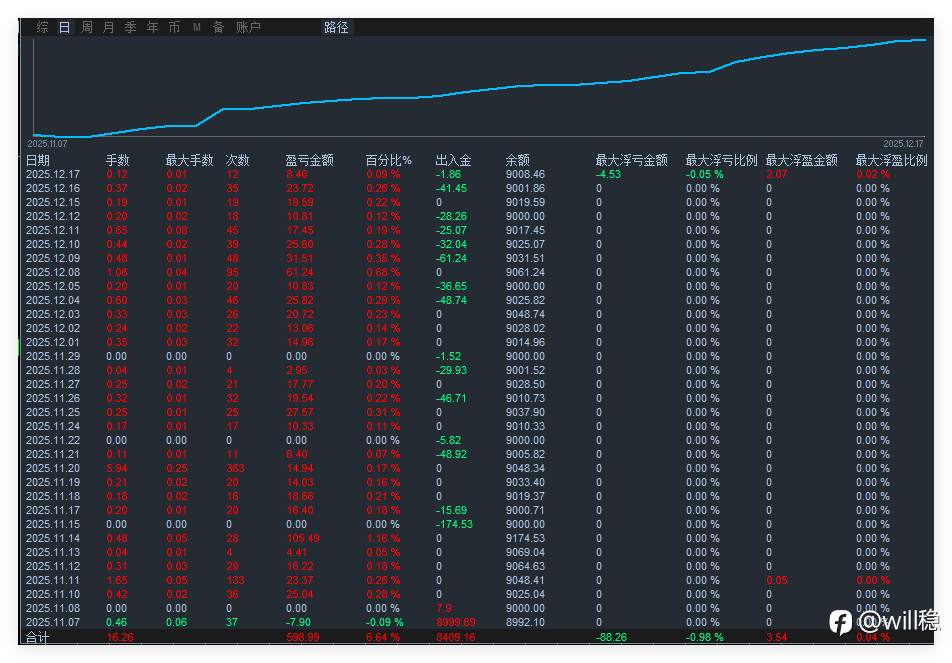This screenshot has width=952, height=663.
Task: Select the 2025.12.12 date cell
Action: point(53,216)
